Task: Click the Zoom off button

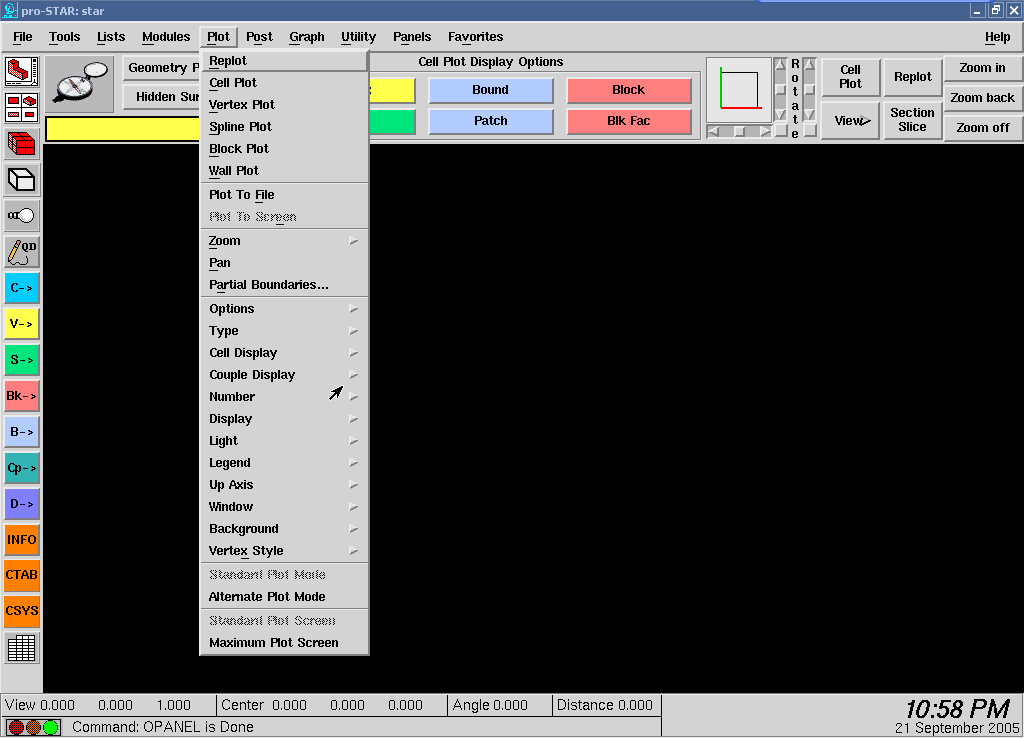Action: 982,128
